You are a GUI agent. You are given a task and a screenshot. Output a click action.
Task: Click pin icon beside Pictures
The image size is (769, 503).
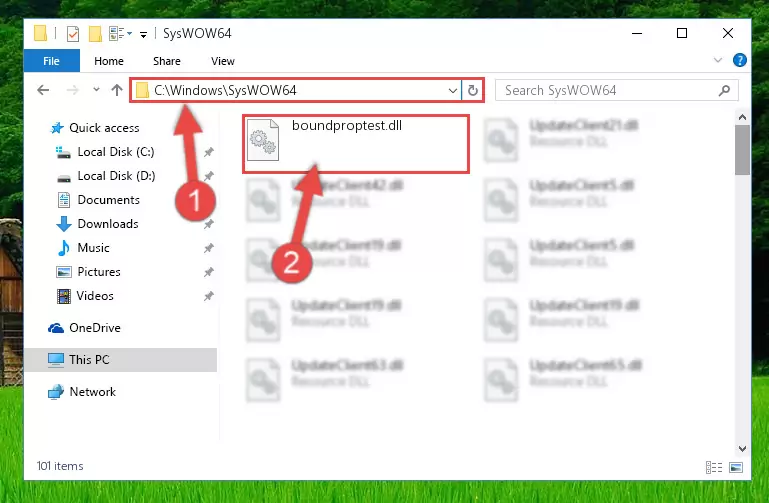pyautogui.click(x=209, y=272)
